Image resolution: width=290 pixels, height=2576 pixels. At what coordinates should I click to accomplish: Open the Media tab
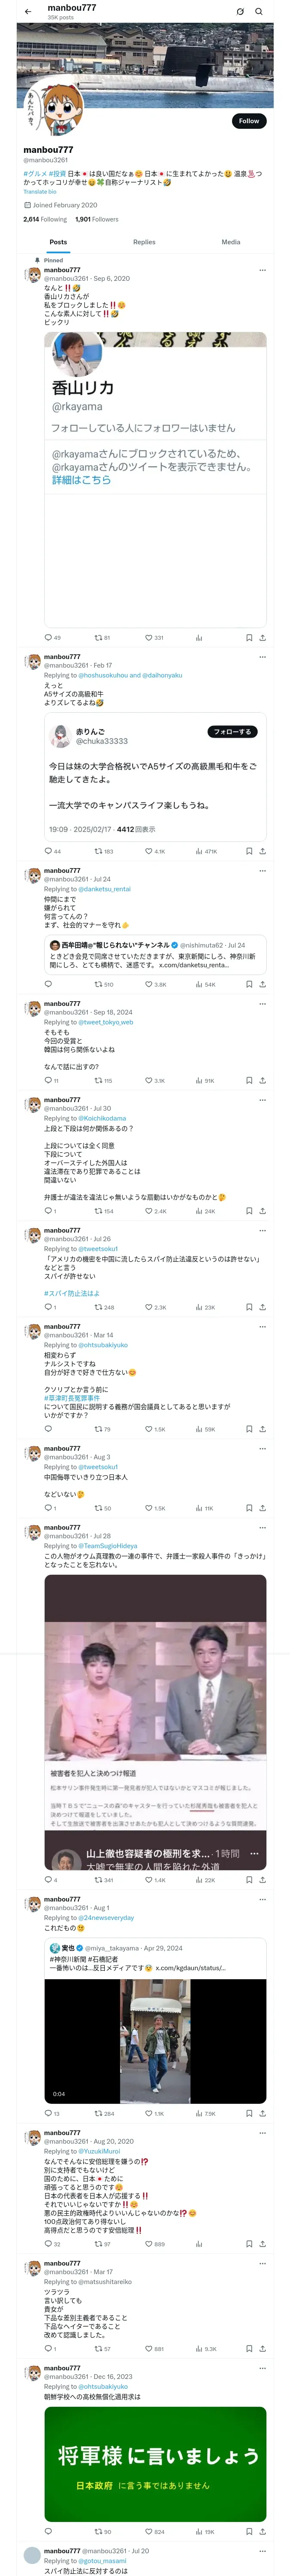tap(231, 242)
